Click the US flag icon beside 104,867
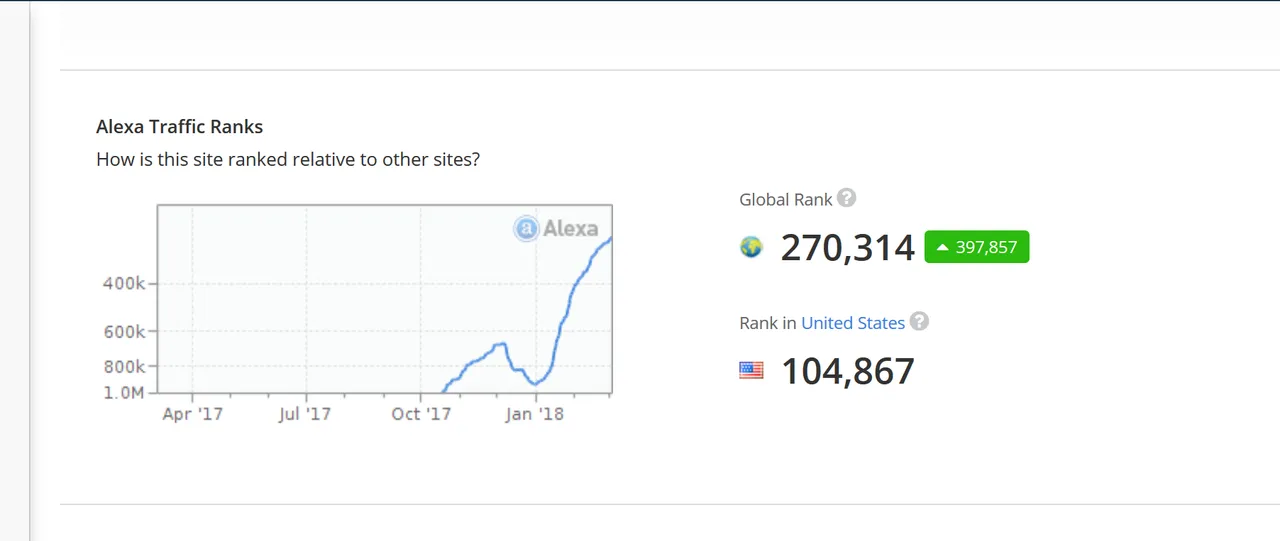This screenshot has height=541, width=1280. point(751,371)
